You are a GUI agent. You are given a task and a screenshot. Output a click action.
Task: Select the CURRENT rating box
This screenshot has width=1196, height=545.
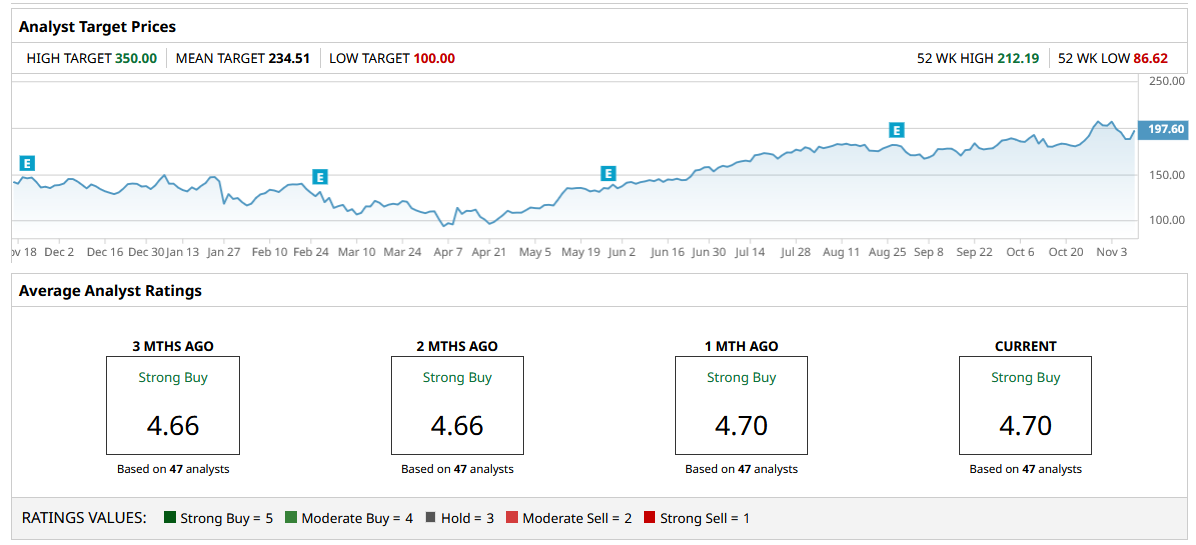[1025, 405]
